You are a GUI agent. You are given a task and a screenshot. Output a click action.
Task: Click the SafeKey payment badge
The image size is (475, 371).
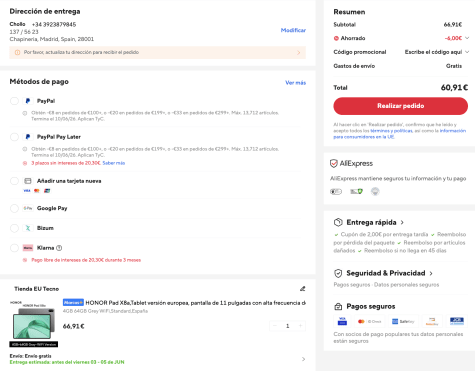403,321
